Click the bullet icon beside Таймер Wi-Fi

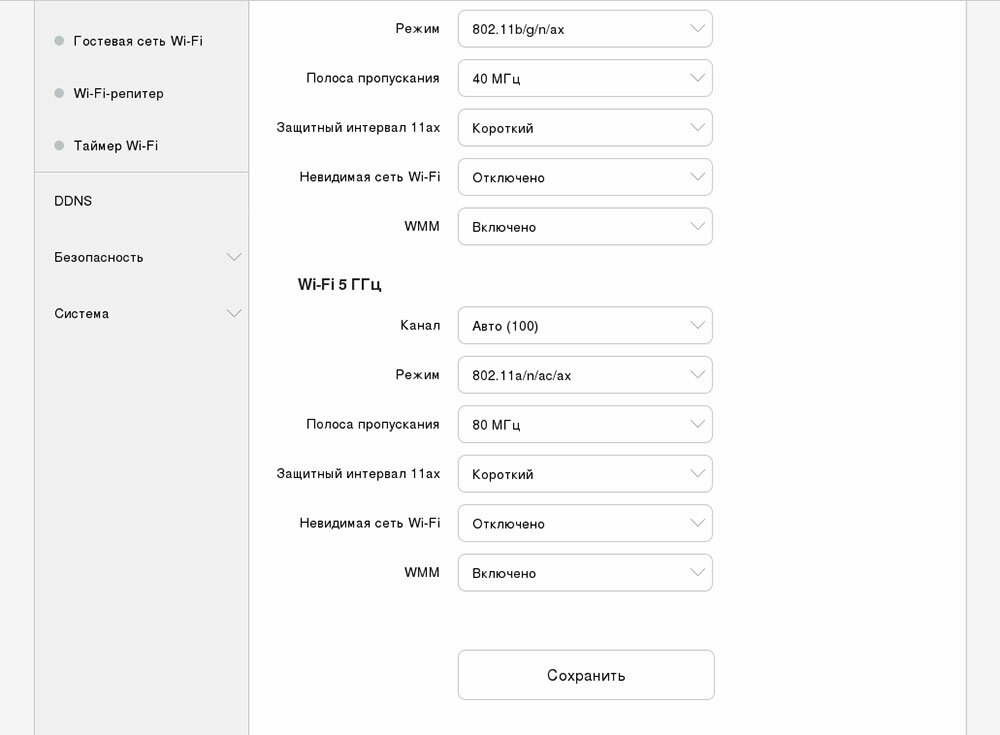coord(59,145)
